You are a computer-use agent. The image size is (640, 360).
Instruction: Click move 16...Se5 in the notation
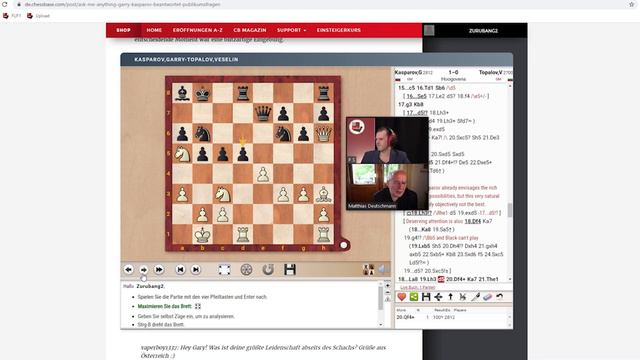416,96
